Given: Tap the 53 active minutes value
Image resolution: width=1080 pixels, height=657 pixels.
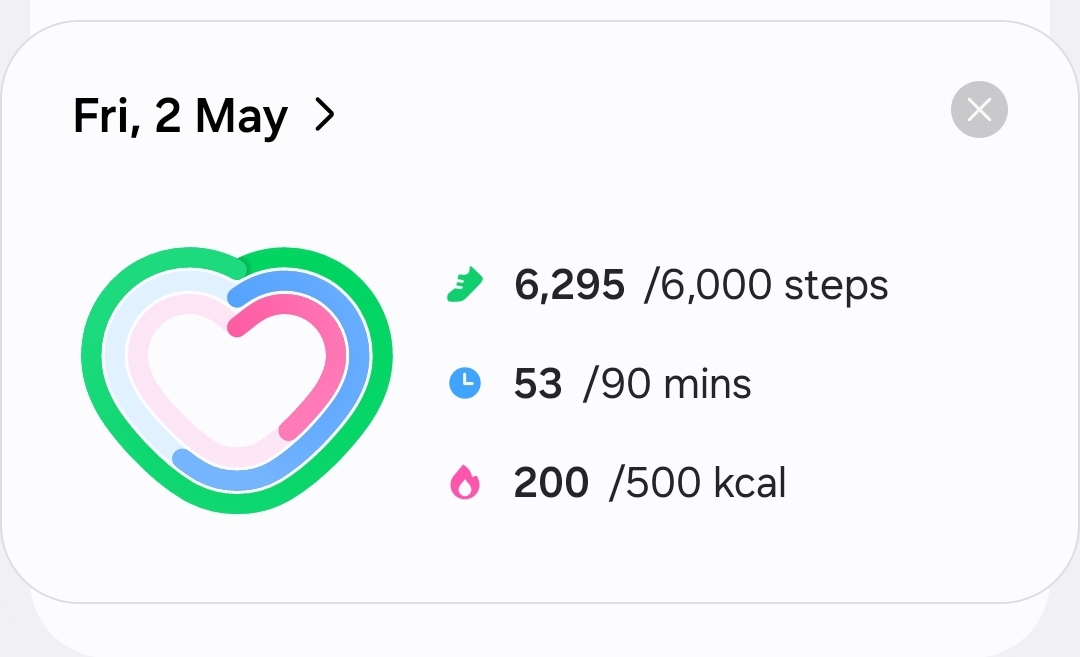Looking at the screenshot, I should point(538,384).
